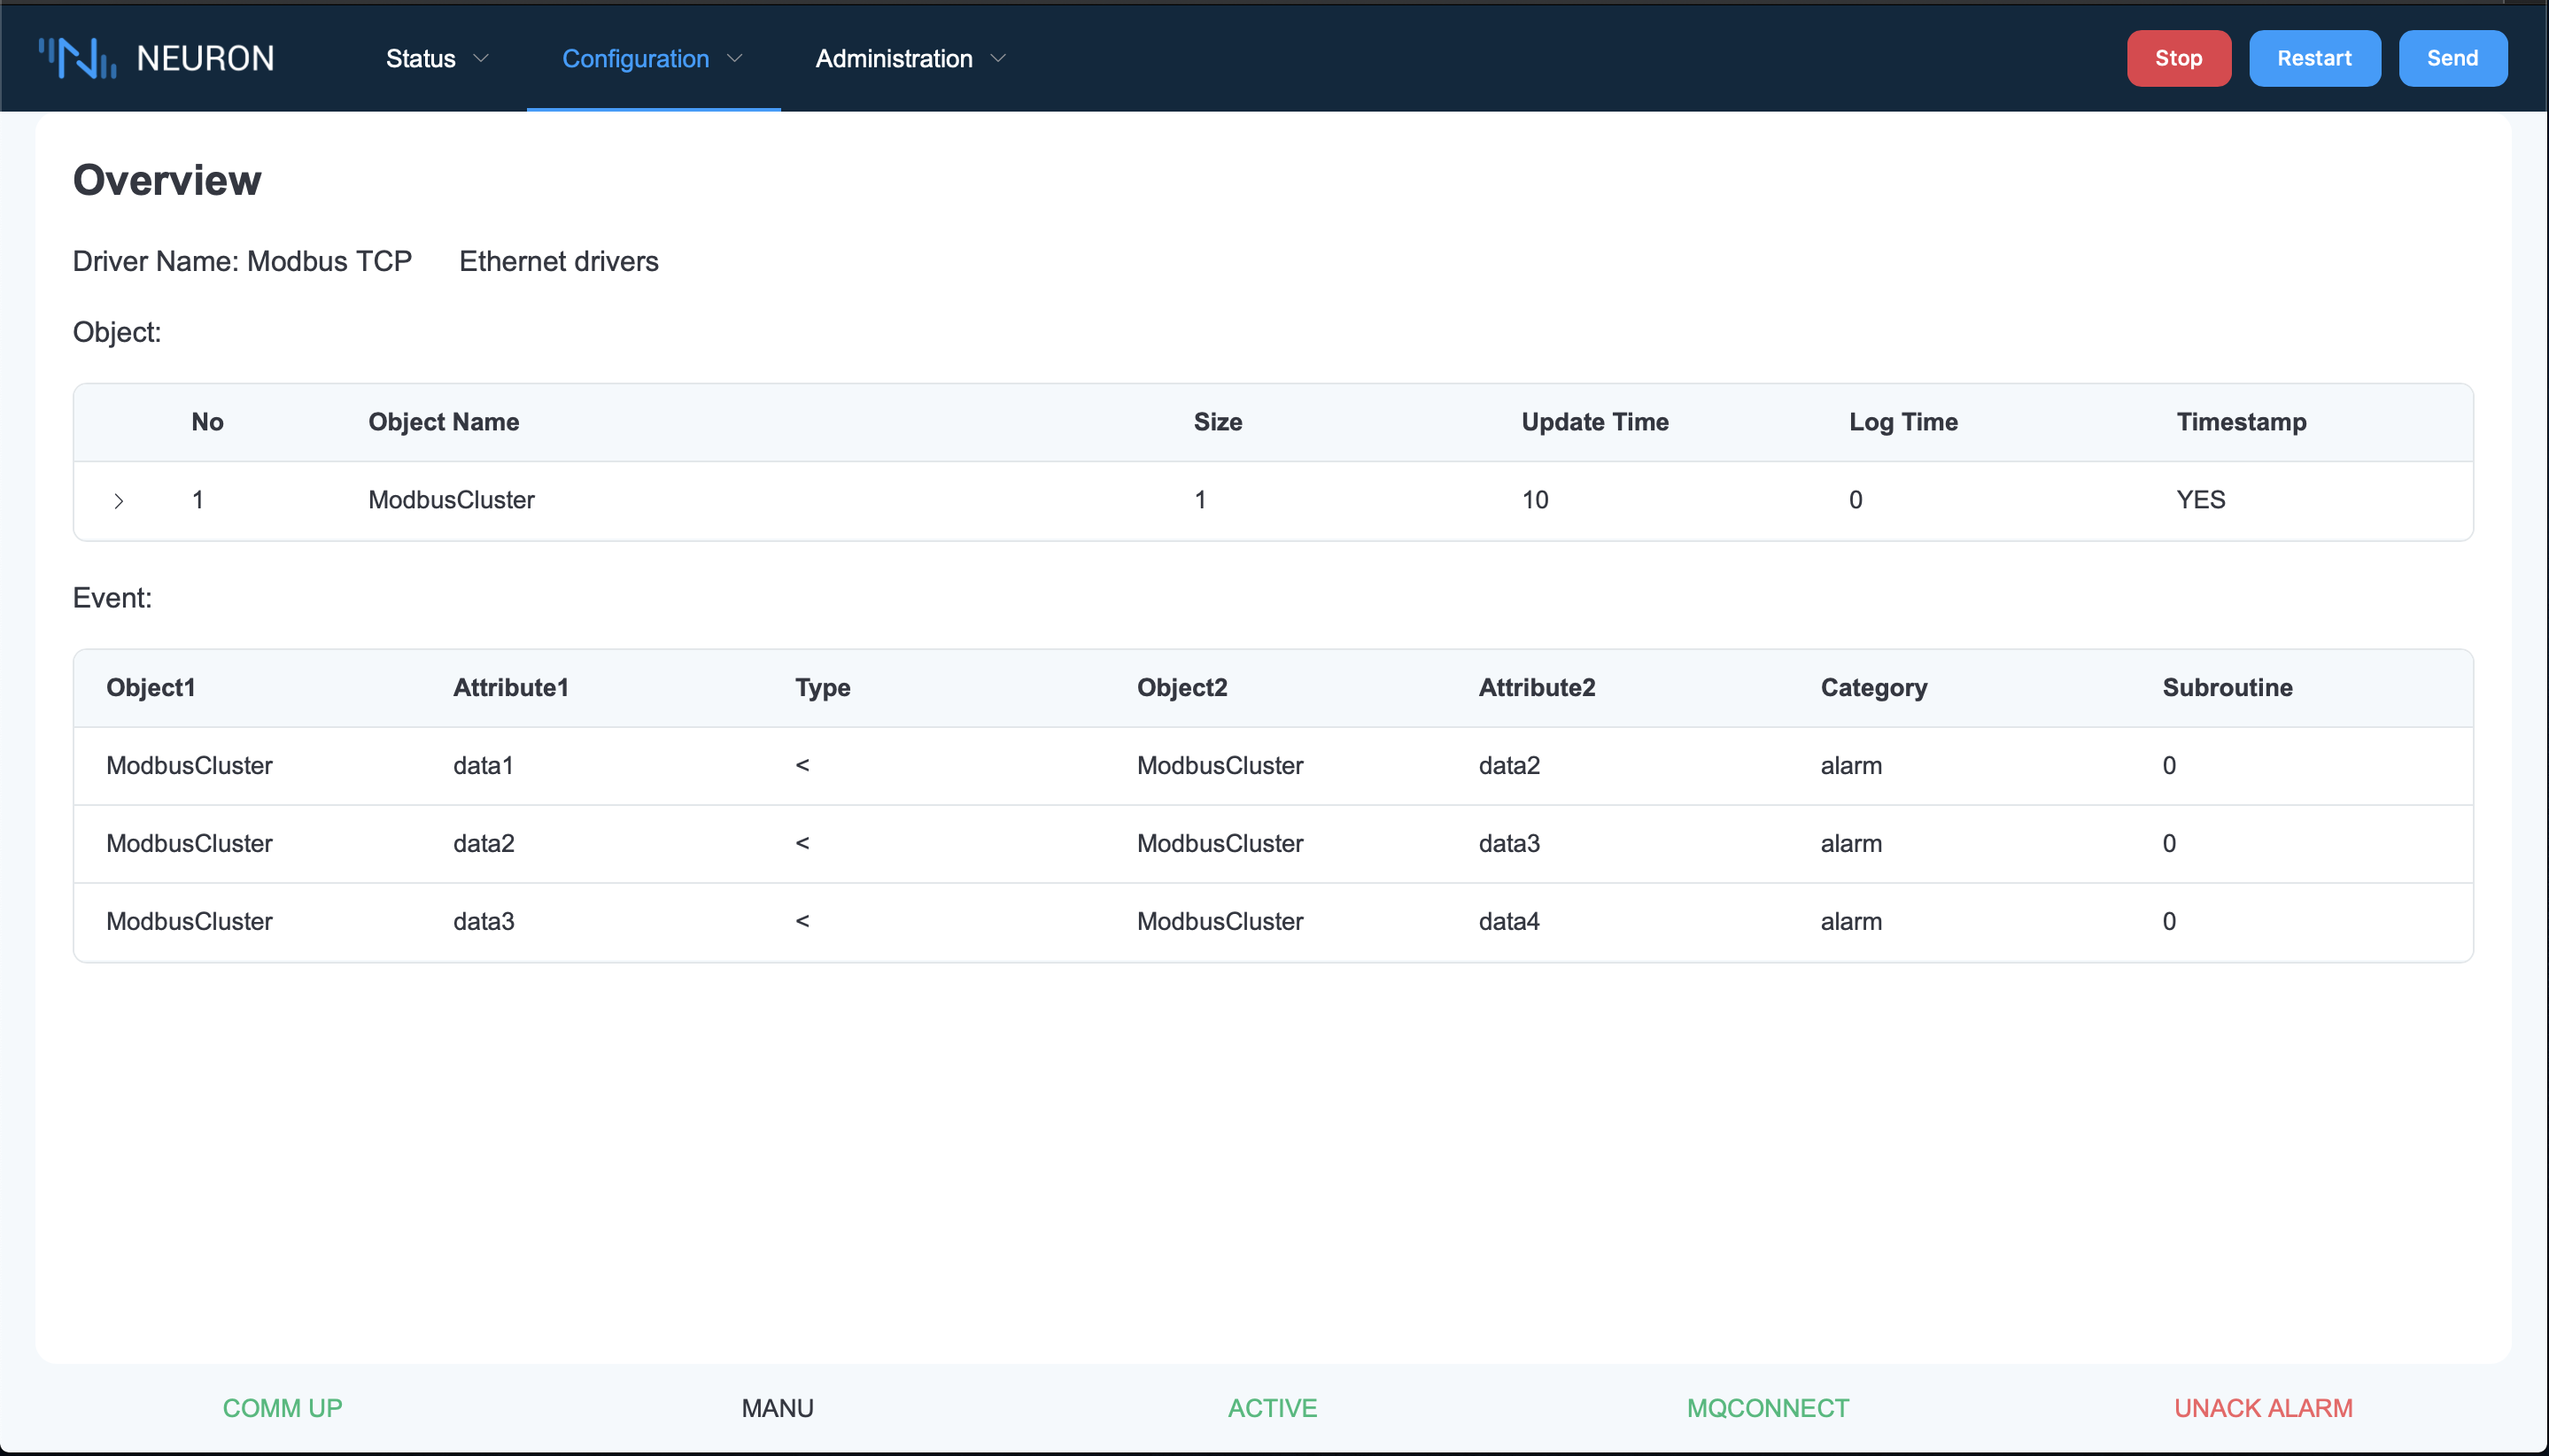Screen dimensions: 2549x1456
Task: Expand the Configuration dropdown chevron
Action: tap(735, 59)
